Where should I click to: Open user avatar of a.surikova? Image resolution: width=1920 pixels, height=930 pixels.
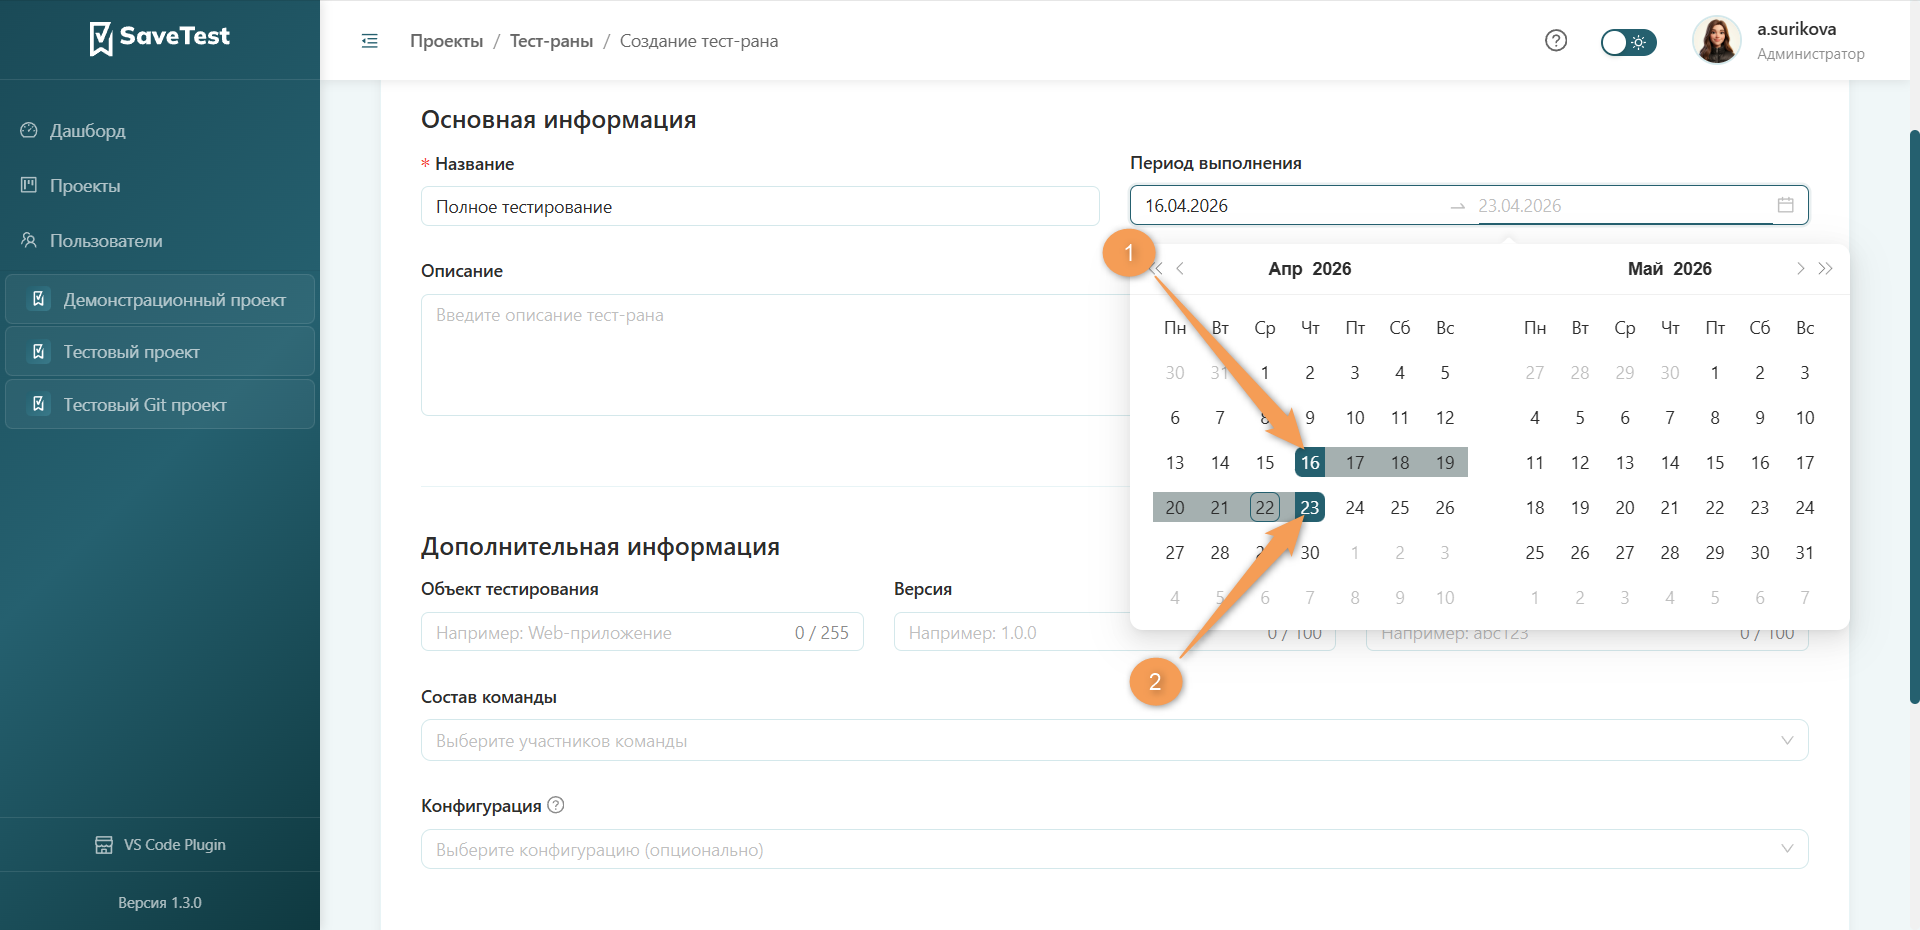(1716, 41)
